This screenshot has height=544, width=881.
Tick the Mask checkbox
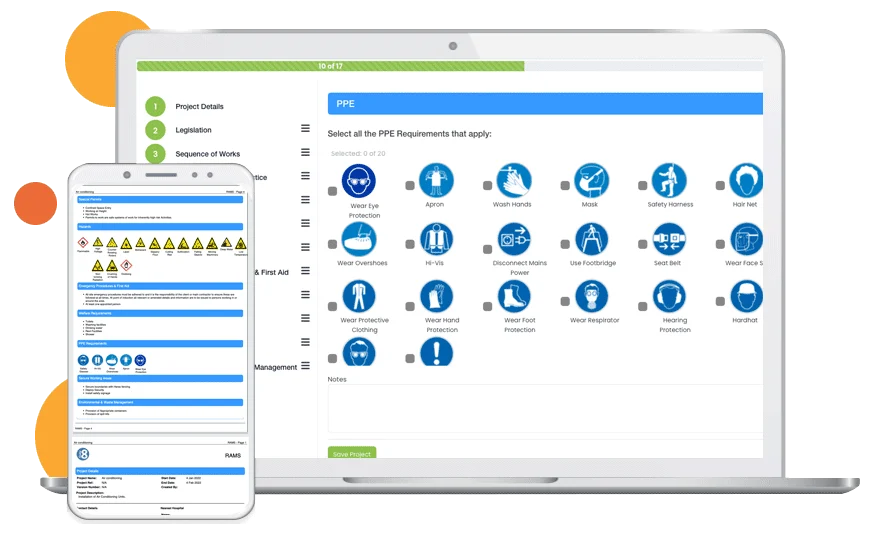pos(565,185)
